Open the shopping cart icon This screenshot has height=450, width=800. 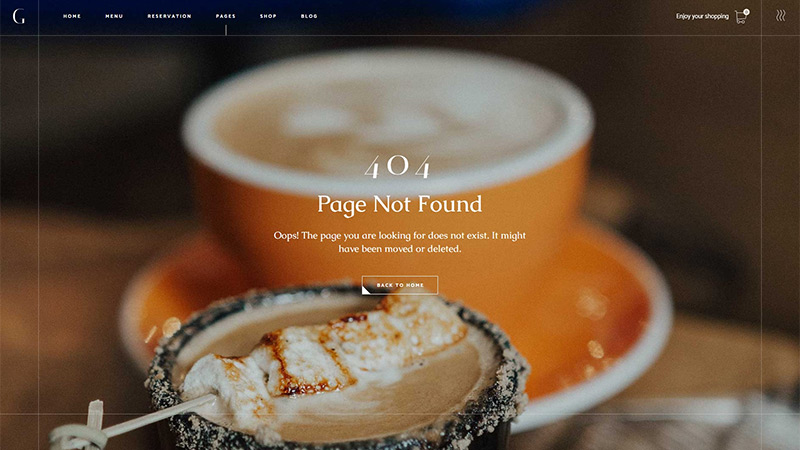pyautogui.click(x=740, y=17)
